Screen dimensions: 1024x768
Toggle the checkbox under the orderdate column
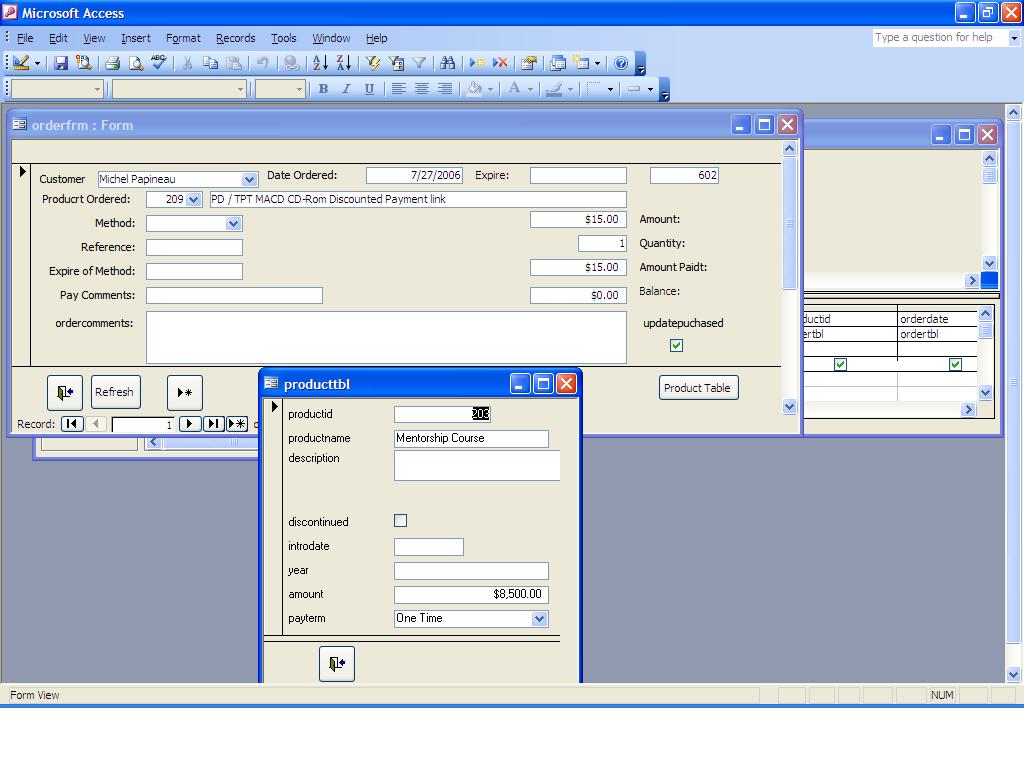pyautogui.click(x=955, y=364)
